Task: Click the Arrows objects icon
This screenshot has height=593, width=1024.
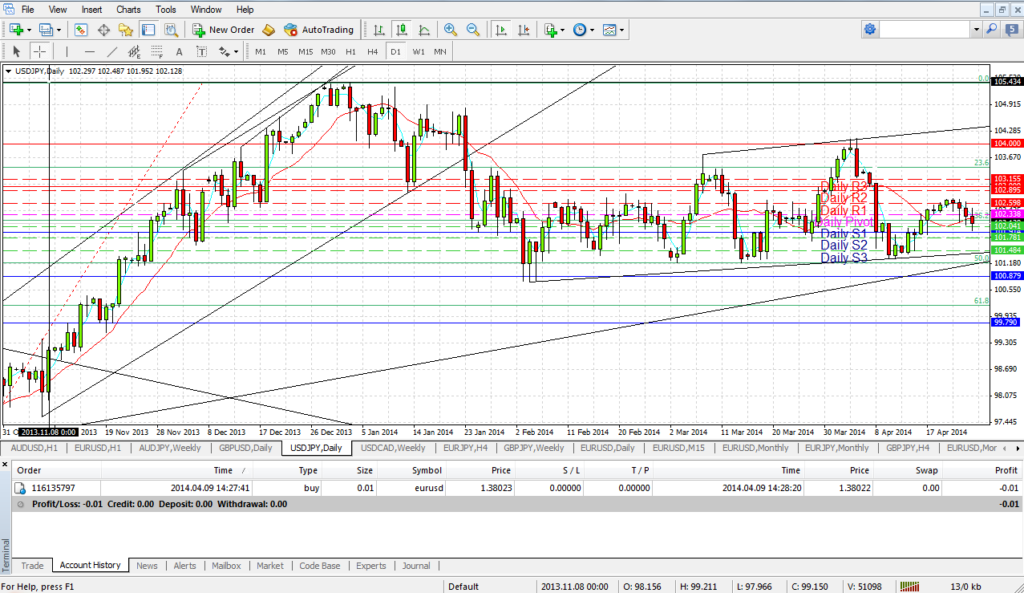Action: tap(224, 51)
